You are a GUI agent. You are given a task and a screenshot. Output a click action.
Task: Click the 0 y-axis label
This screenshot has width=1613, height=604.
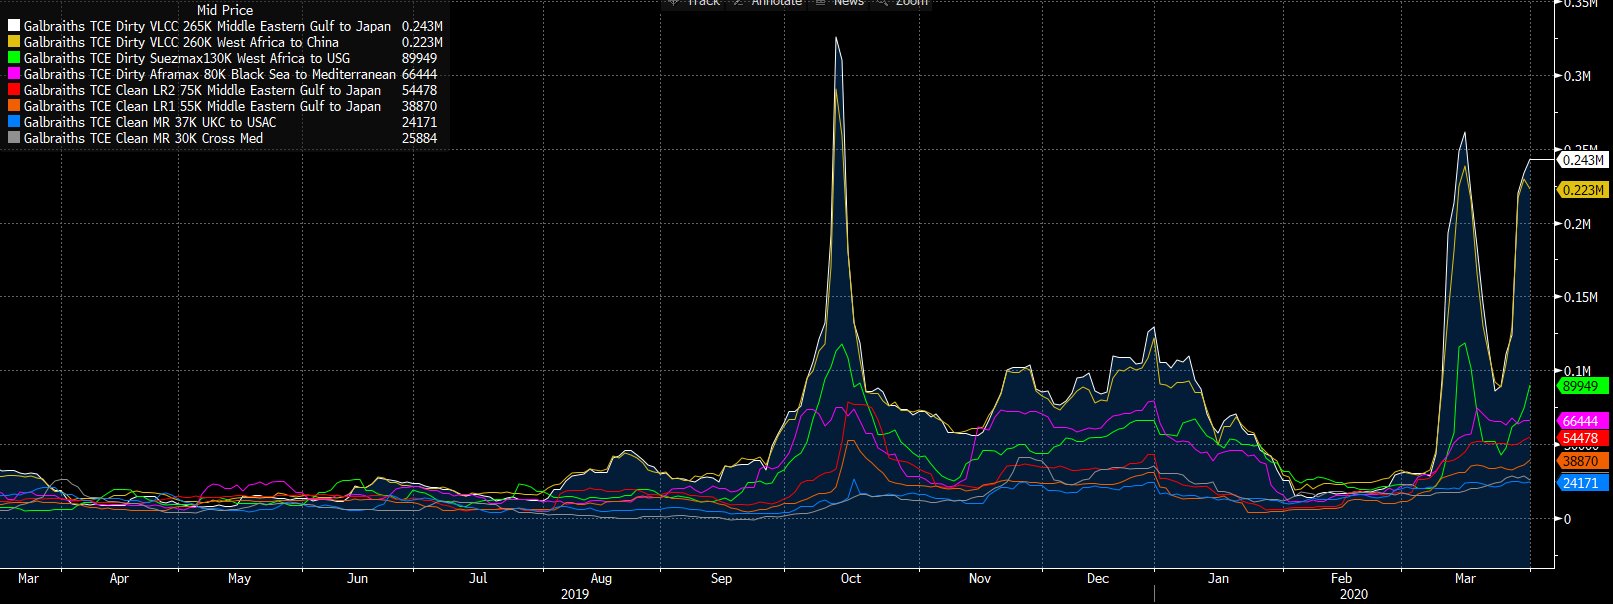point(1567,519)
